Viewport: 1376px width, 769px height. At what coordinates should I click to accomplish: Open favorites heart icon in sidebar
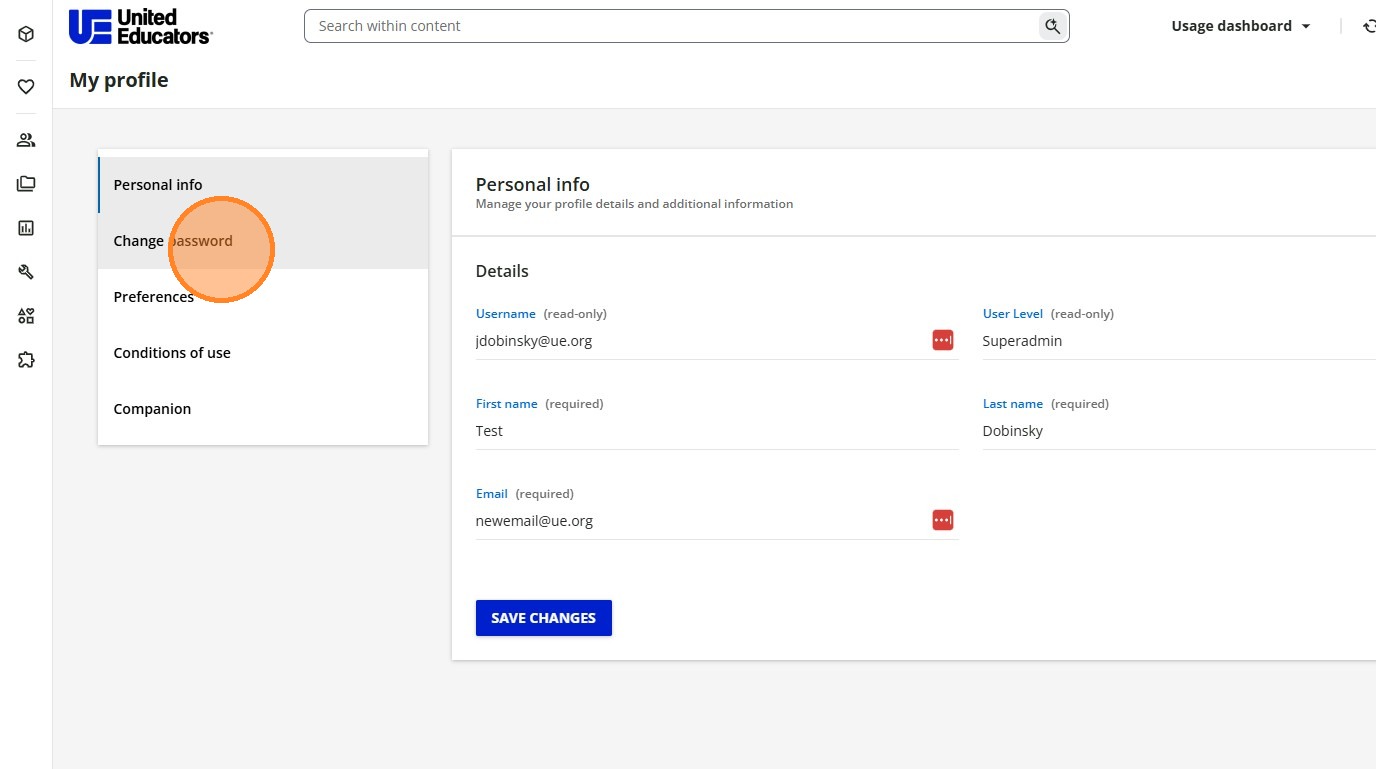(x=26, y=87)
